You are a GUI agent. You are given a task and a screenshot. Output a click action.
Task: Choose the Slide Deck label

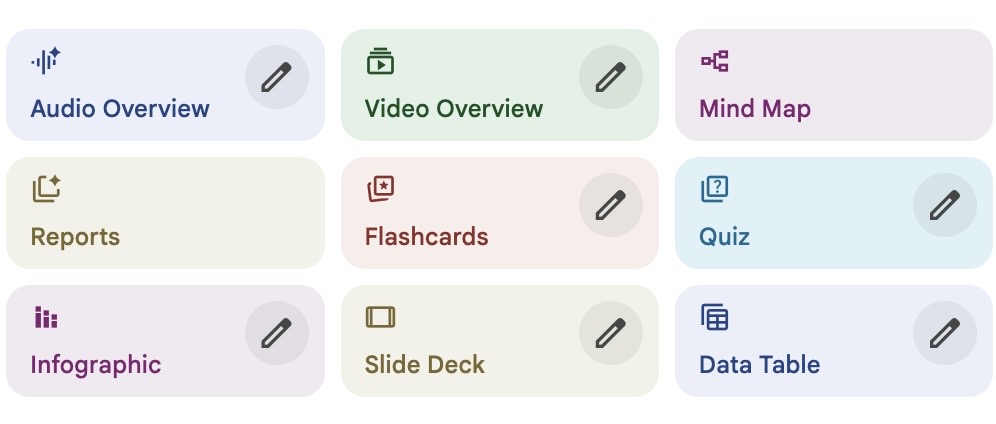(x=424, y=365)
